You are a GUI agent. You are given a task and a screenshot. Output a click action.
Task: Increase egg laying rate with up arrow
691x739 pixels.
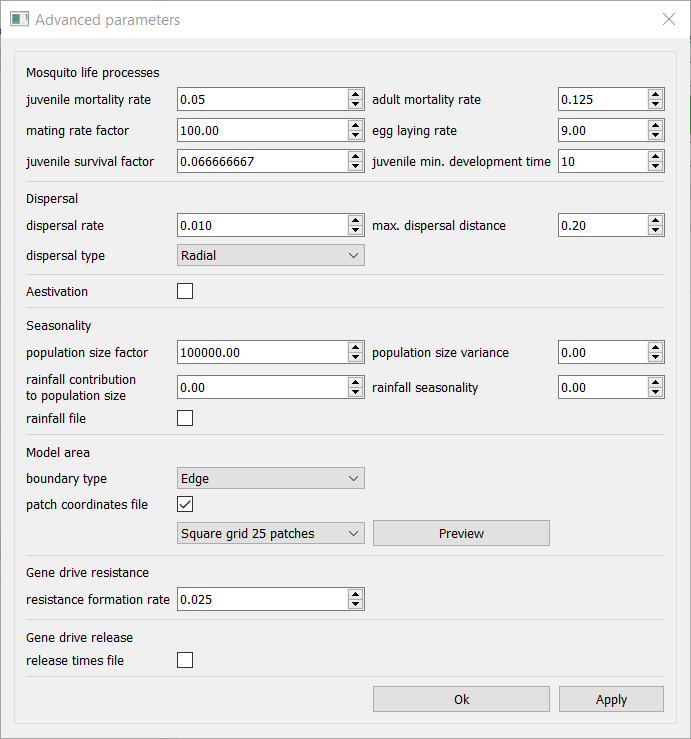pyautogui.click(x=655, y=125)
